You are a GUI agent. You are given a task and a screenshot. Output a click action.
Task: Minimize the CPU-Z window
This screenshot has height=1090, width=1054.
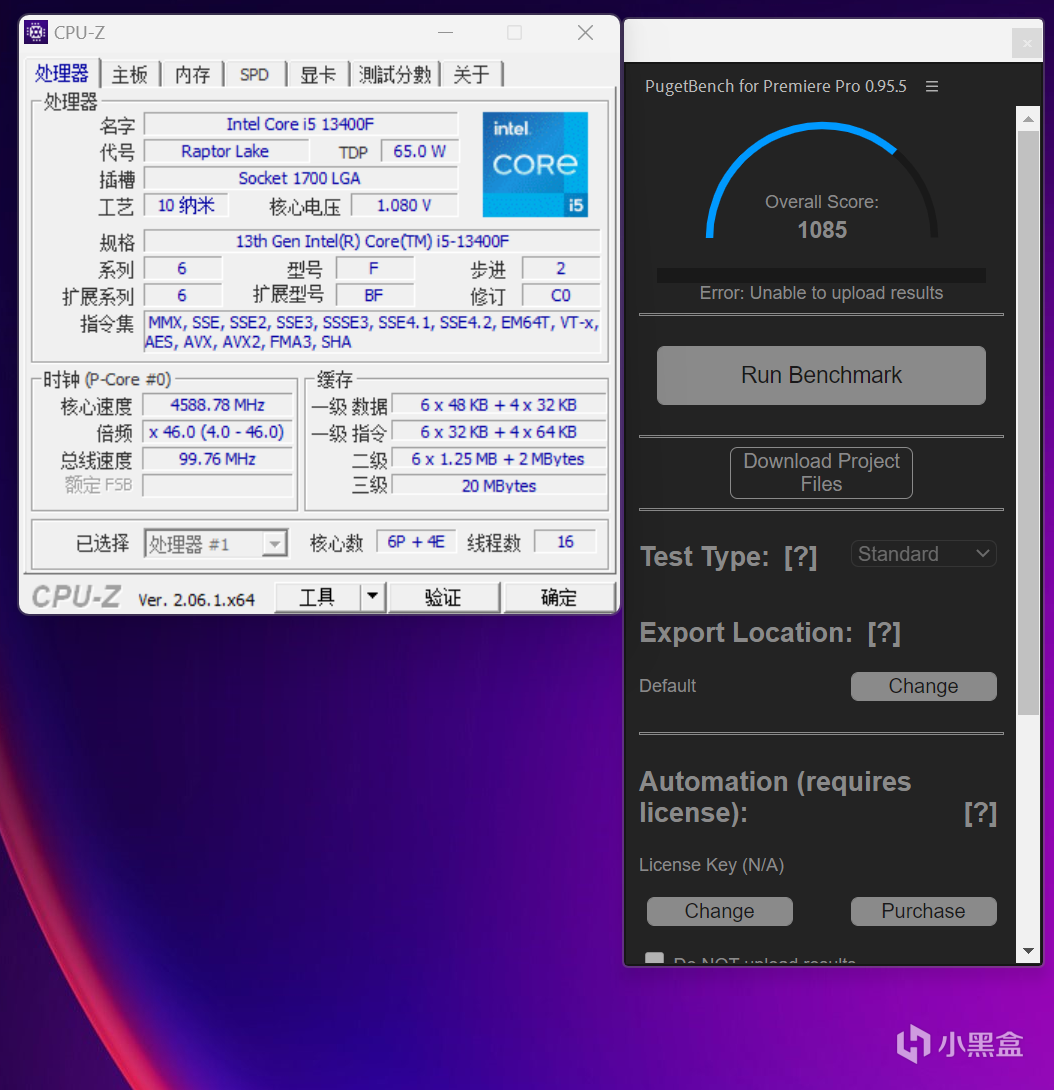(446, 33)
